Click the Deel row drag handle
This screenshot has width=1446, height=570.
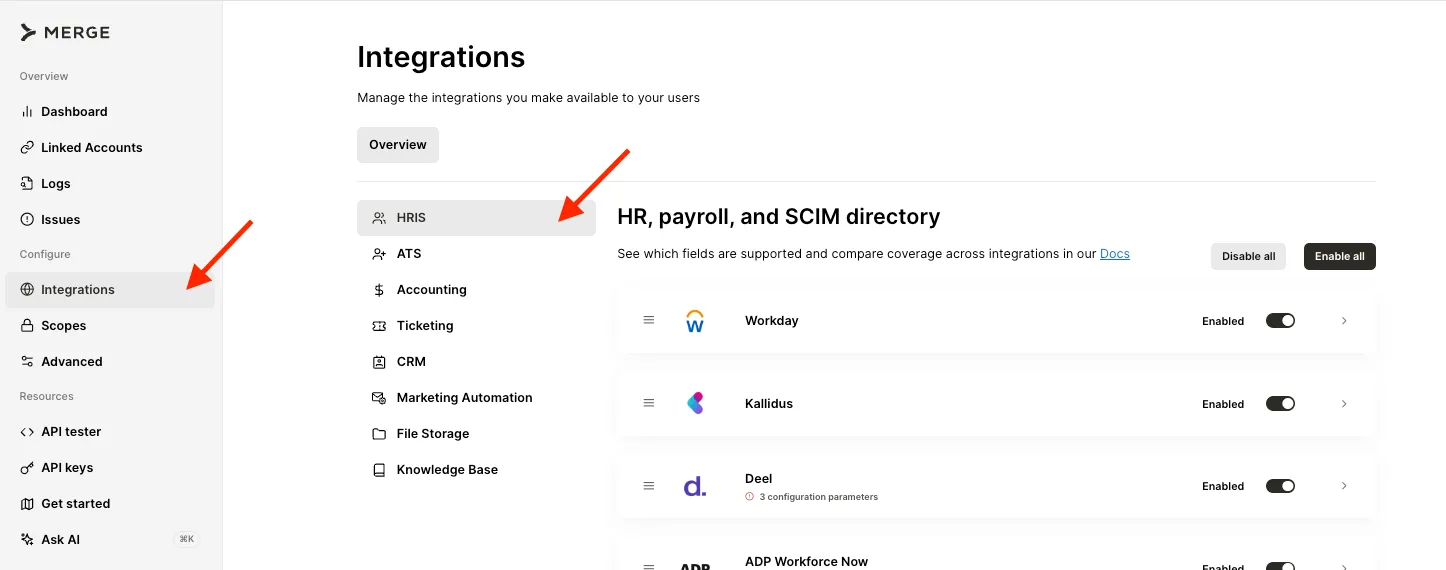pyautogui.click(x=649, y=486)
